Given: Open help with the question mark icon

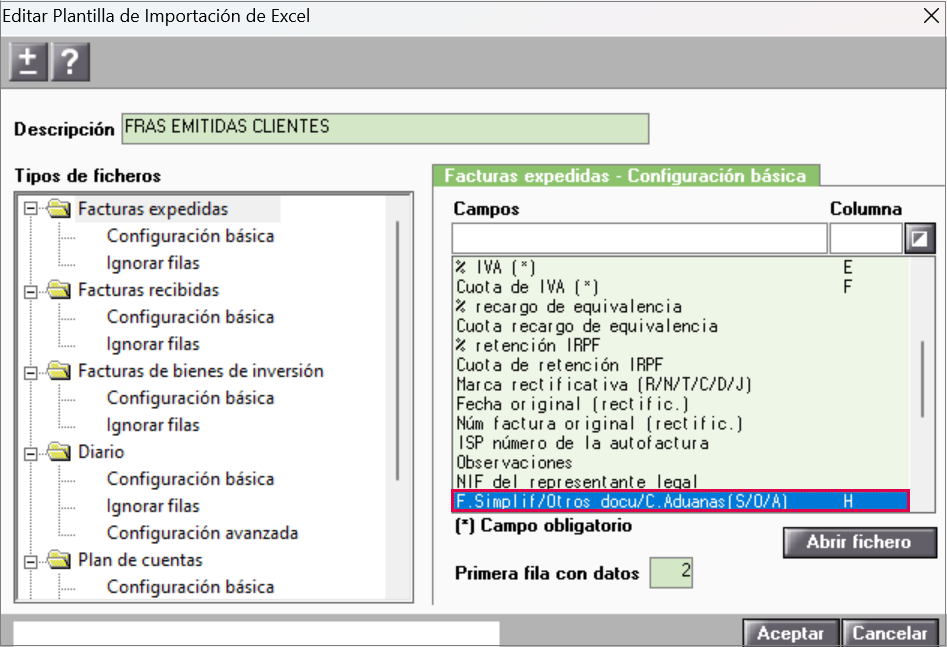Looking at the screenshot, I should (71, 62).
